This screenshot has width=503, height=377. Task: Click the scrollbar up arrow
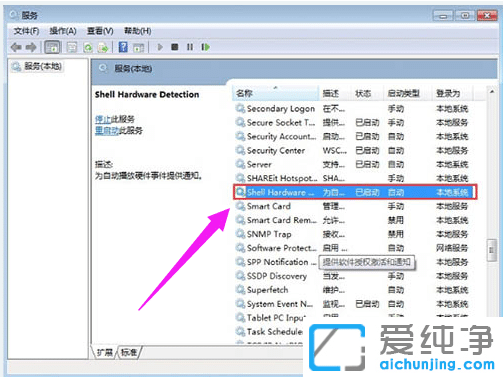point(492,91)
